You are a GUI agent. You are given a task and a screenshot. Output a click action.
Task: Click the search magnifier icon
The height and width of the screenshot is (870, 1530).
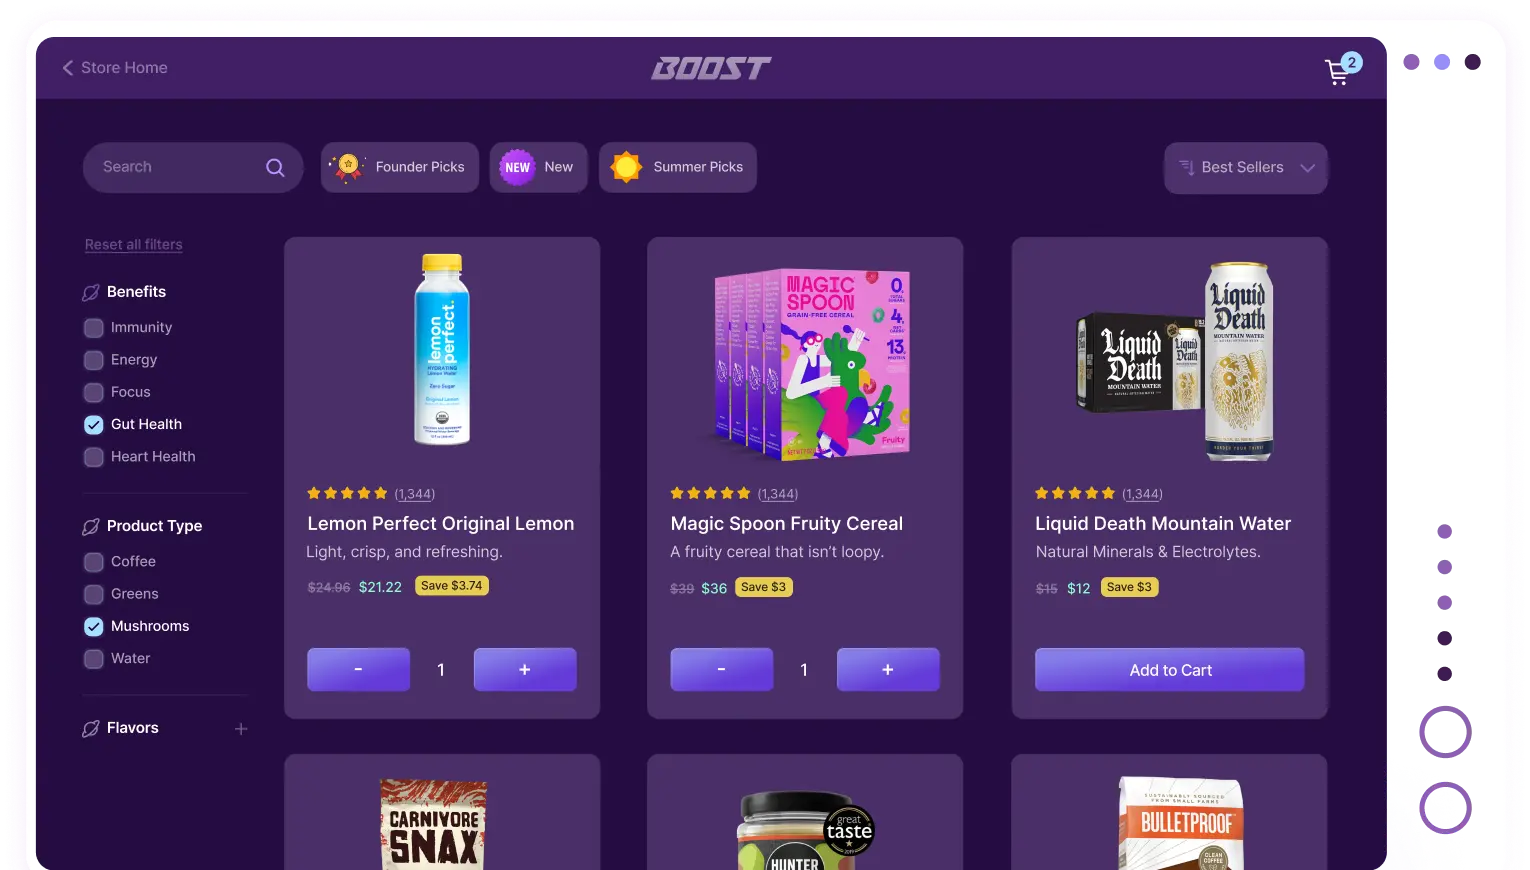coord(275,168)
